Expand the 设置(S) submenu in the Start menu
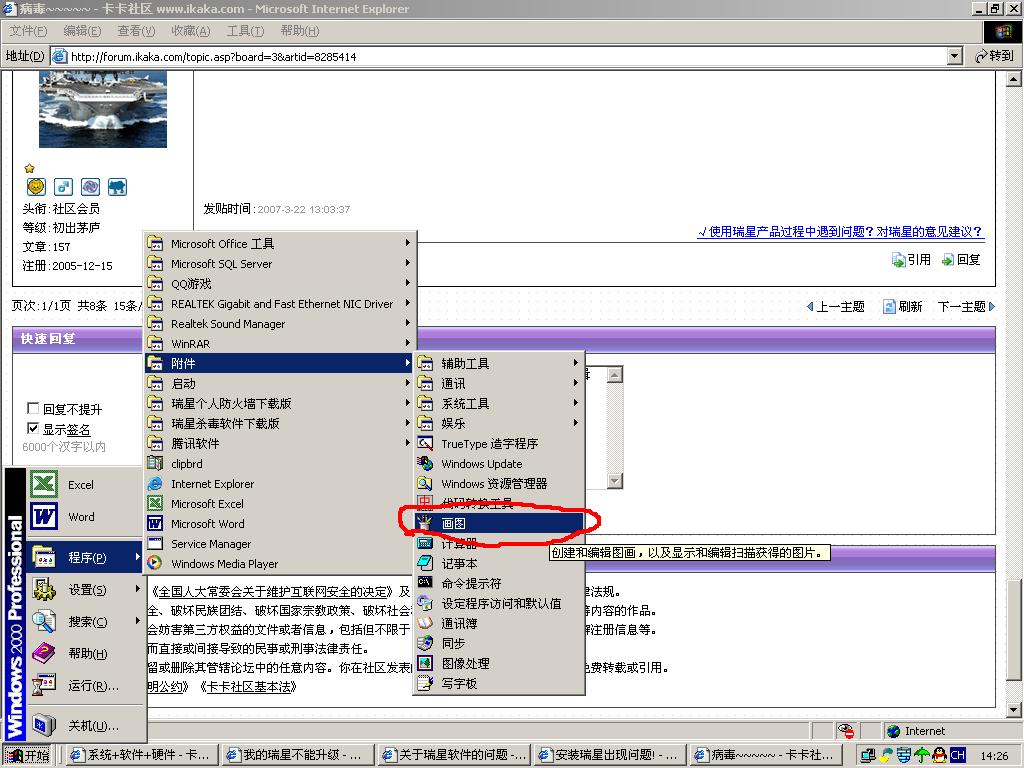This screenshot has height=768, width=1024. pos(84,590)
